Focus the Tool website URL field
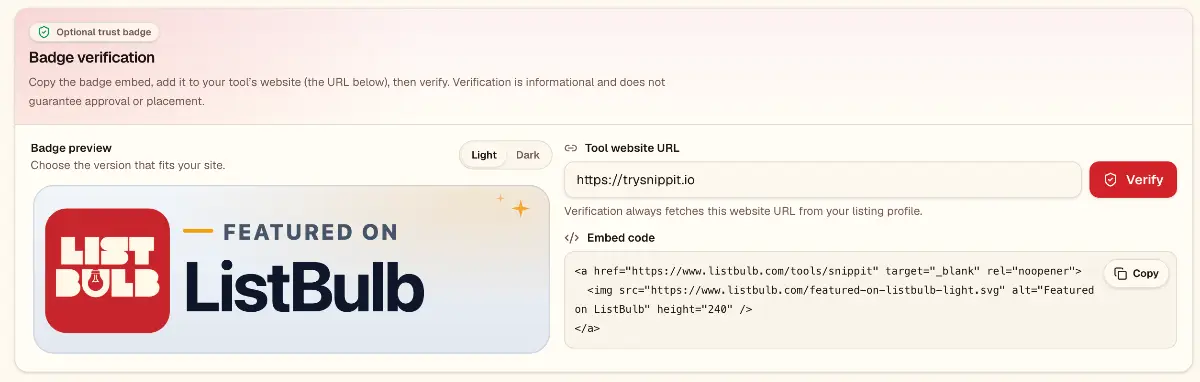Screen dimensions: 1200x382 pos(822,180)
